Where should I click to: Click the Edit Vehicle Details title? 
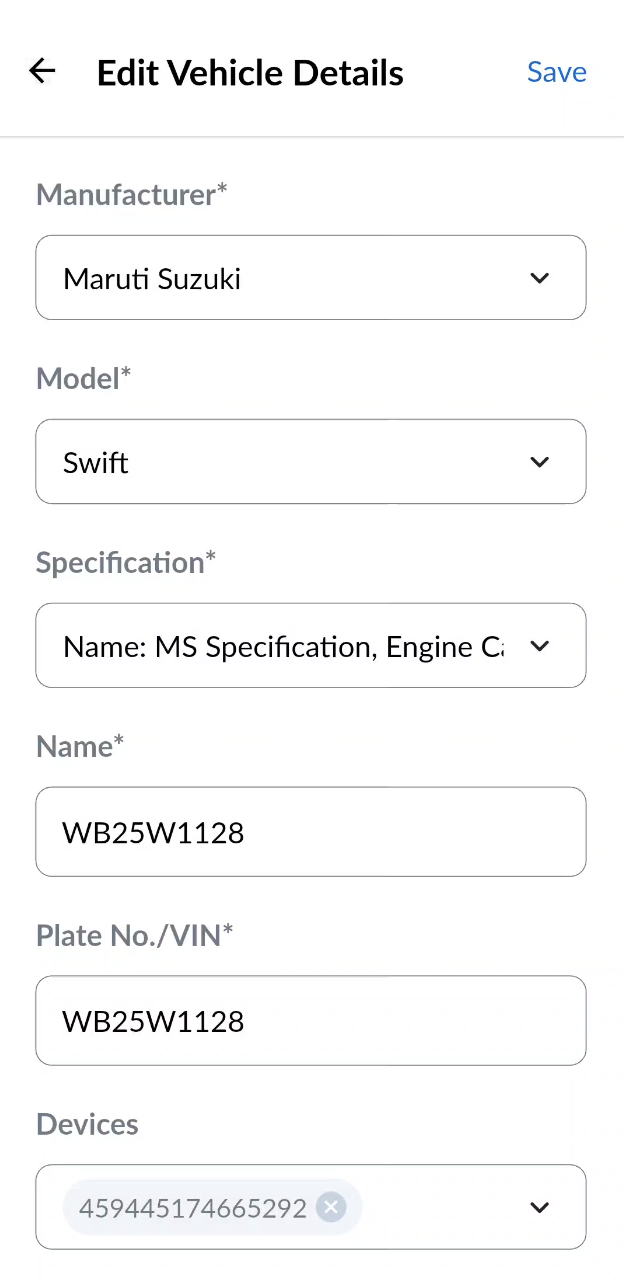click(250, 73)
